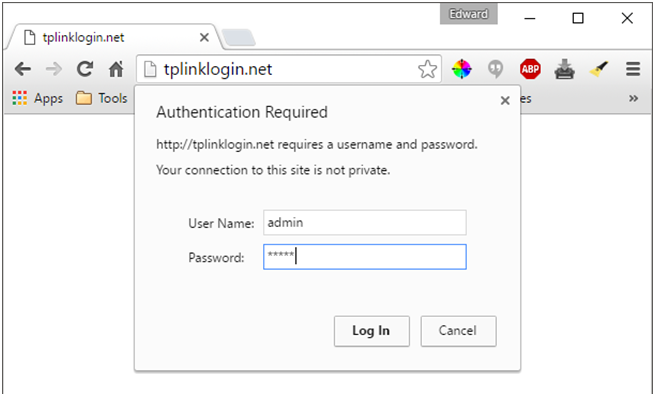Open the Adblock Plus ABP extension
The image size is (655, 396).
(530, 69)
